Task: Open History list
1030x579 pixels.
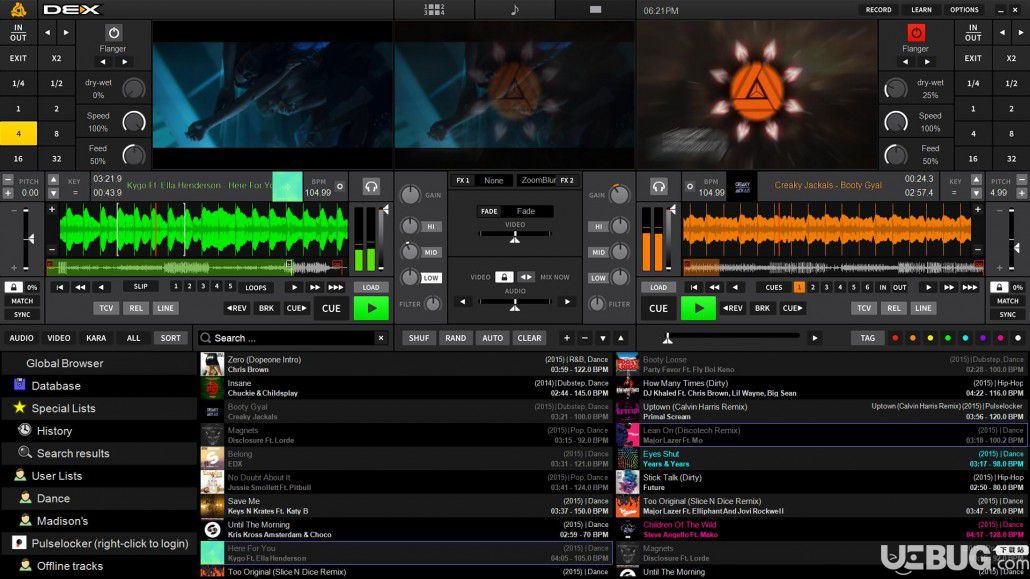Action: pos(54,431)
